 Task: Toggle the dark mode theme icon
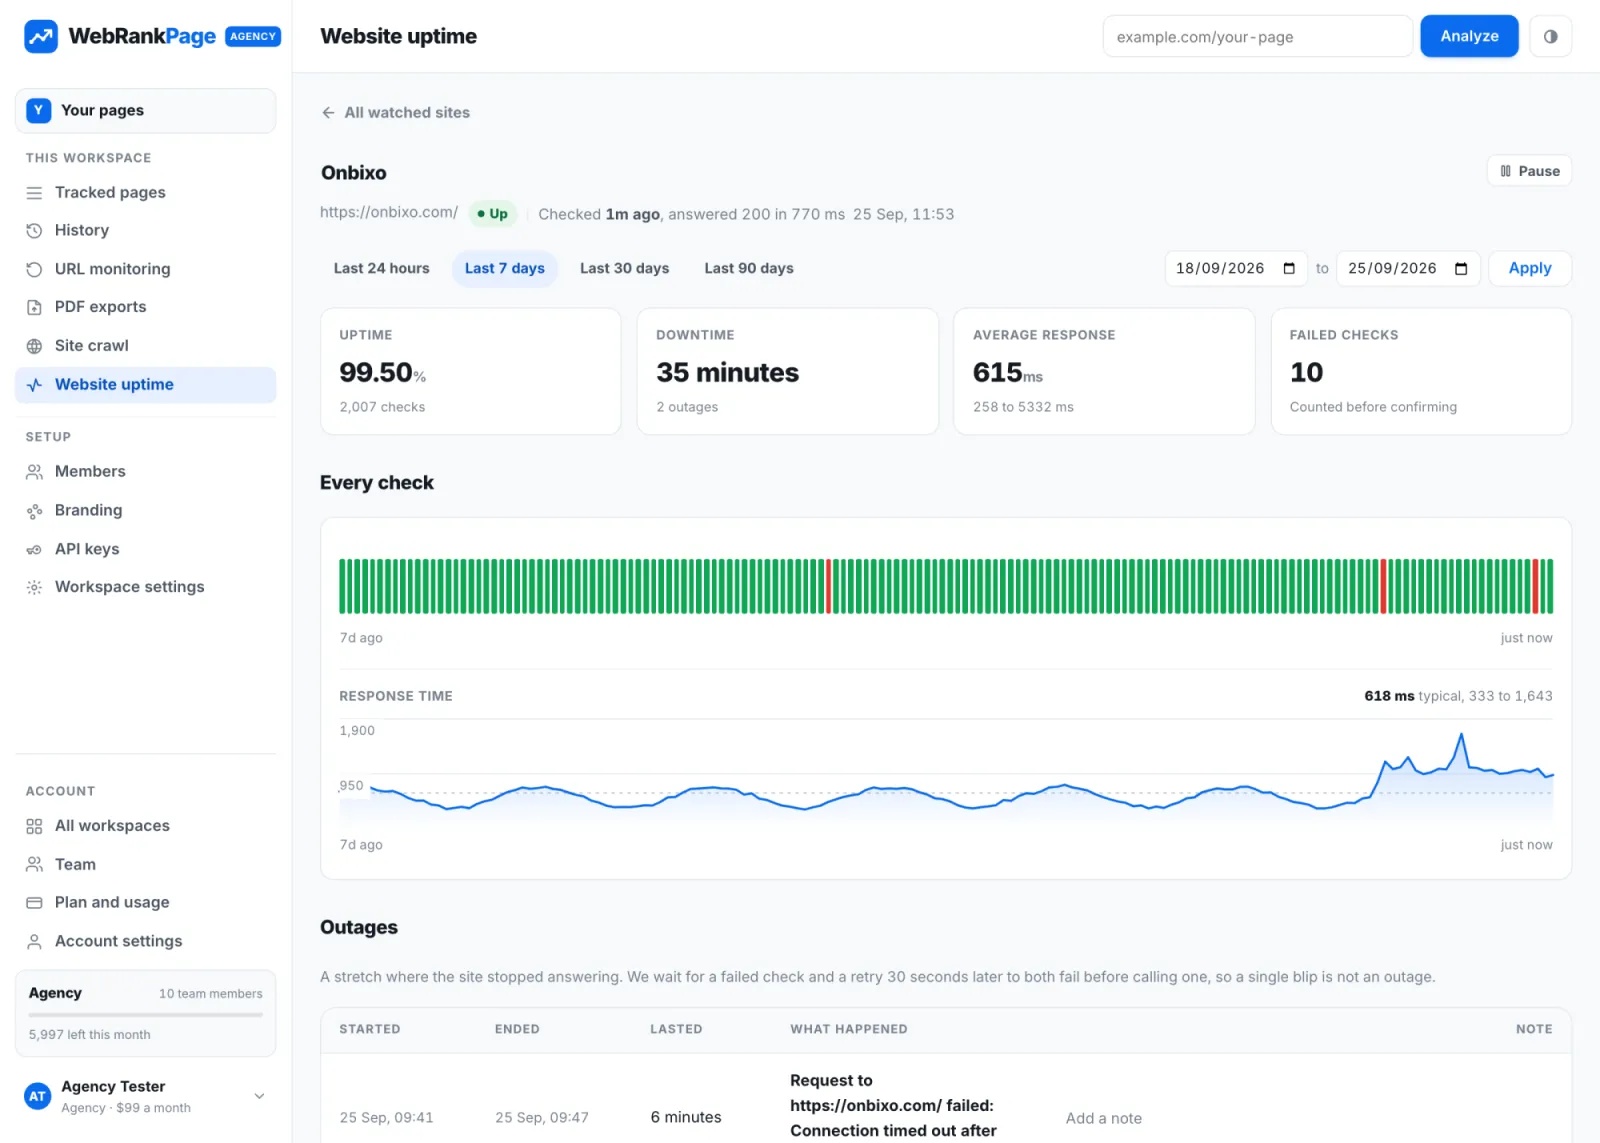(x=1550, y=36)
